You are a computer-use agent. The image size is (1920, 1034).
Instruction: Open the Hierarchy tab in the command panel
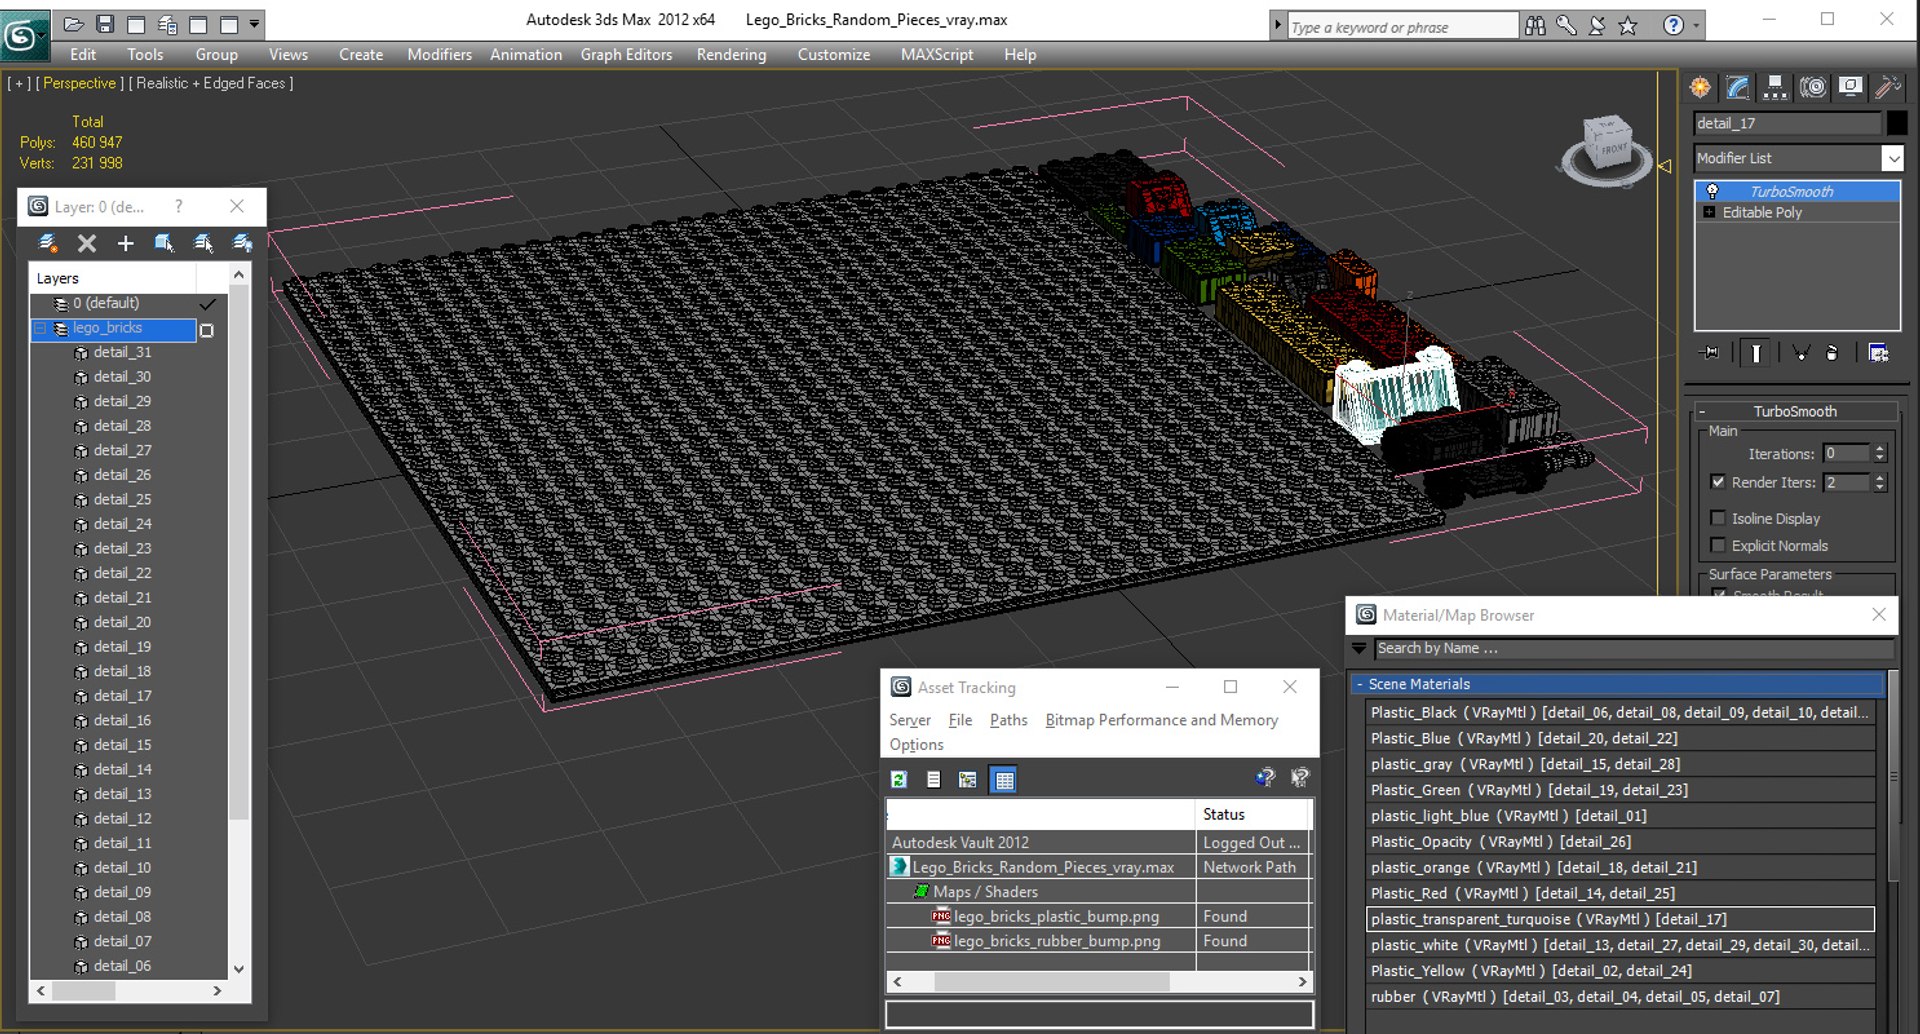[x=1775, y=88]
